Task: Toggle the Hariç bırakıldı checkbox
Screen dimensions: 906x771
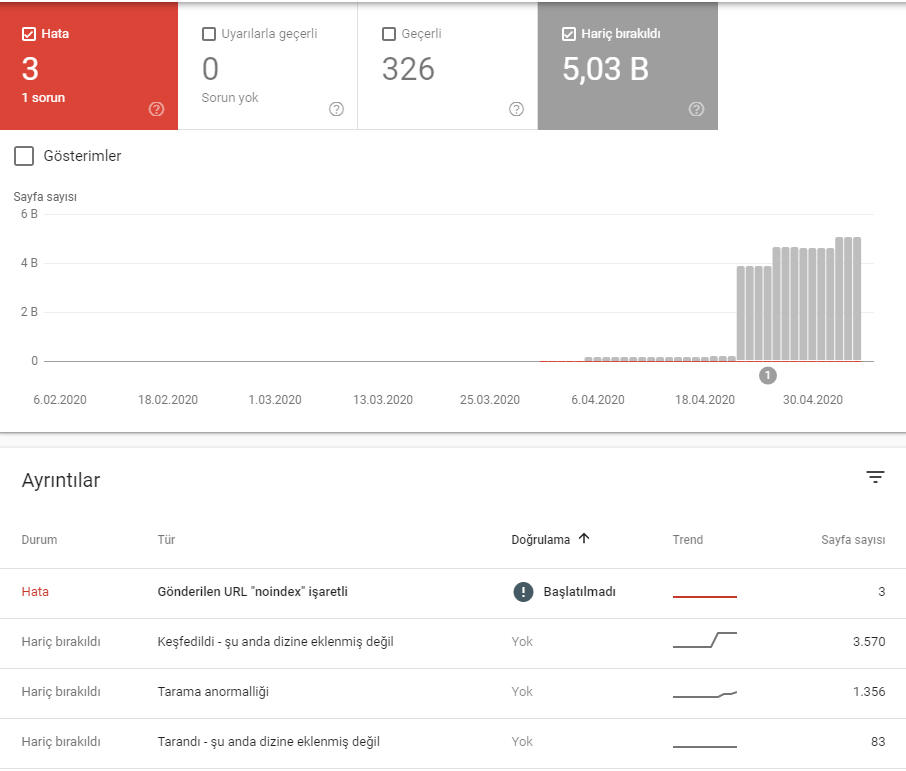Action: point(569,34)
